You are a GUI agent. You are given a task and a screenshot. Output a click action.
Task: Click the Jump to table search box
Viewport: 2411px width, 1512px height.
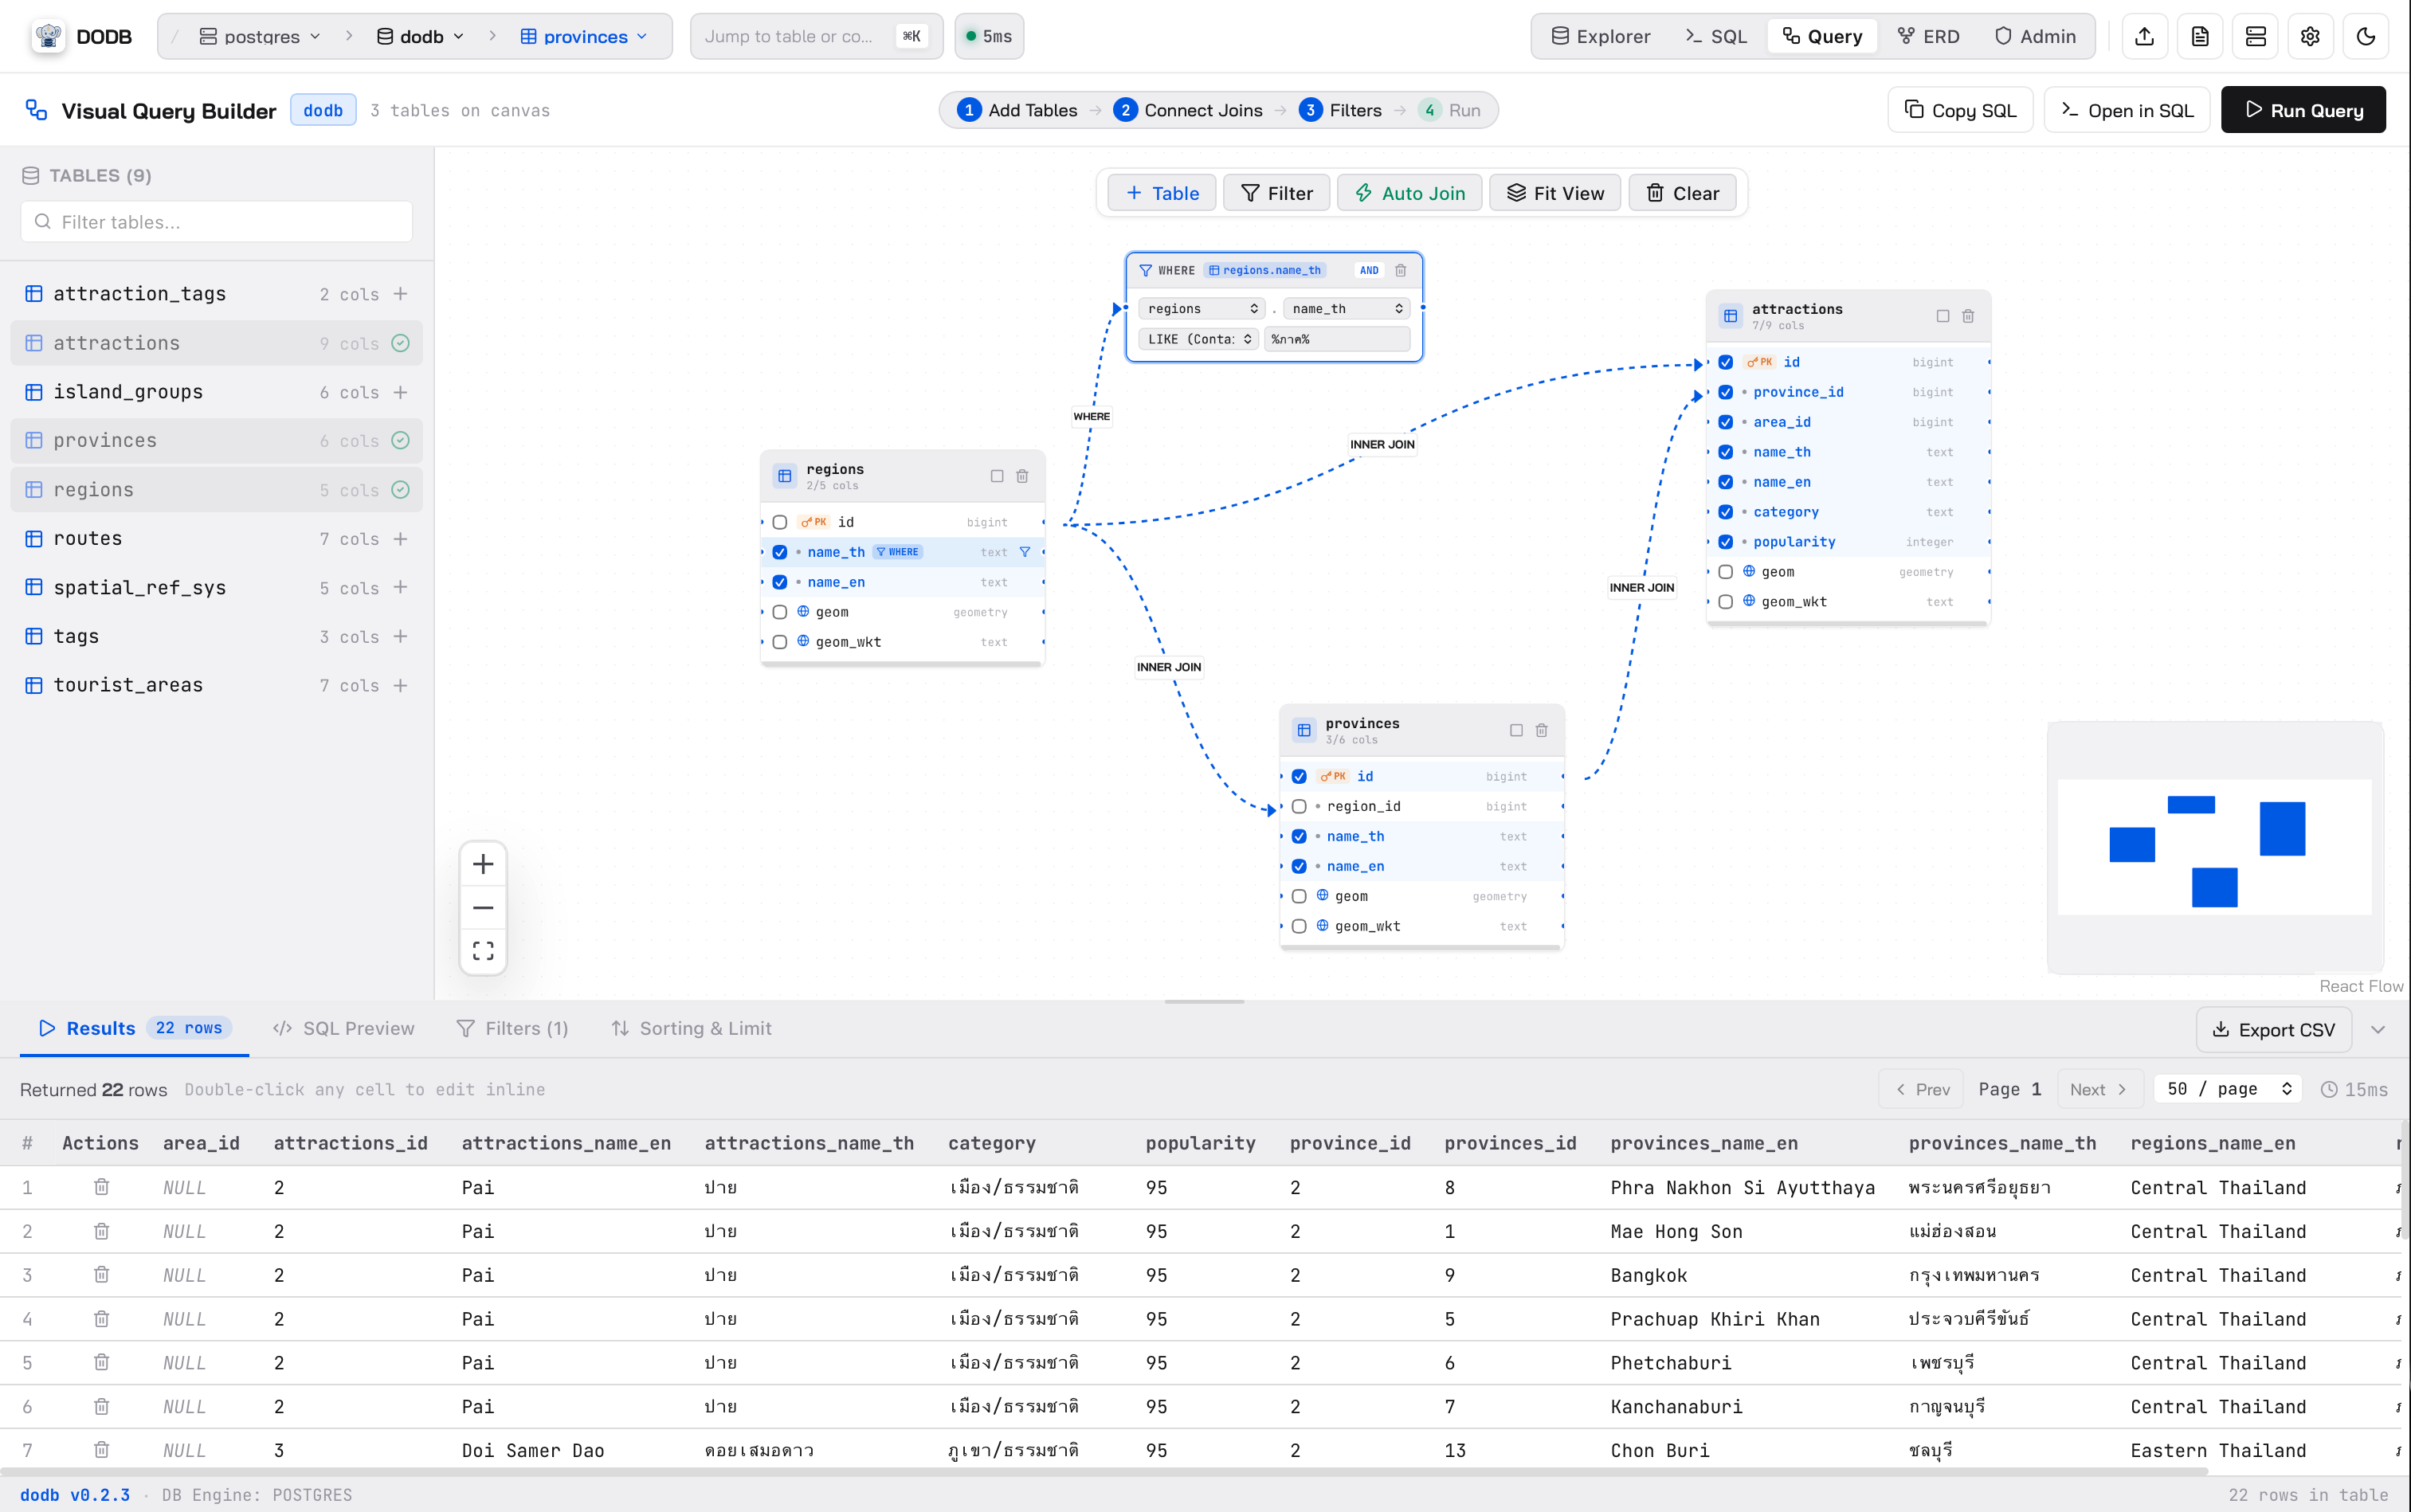click(816, 37)
